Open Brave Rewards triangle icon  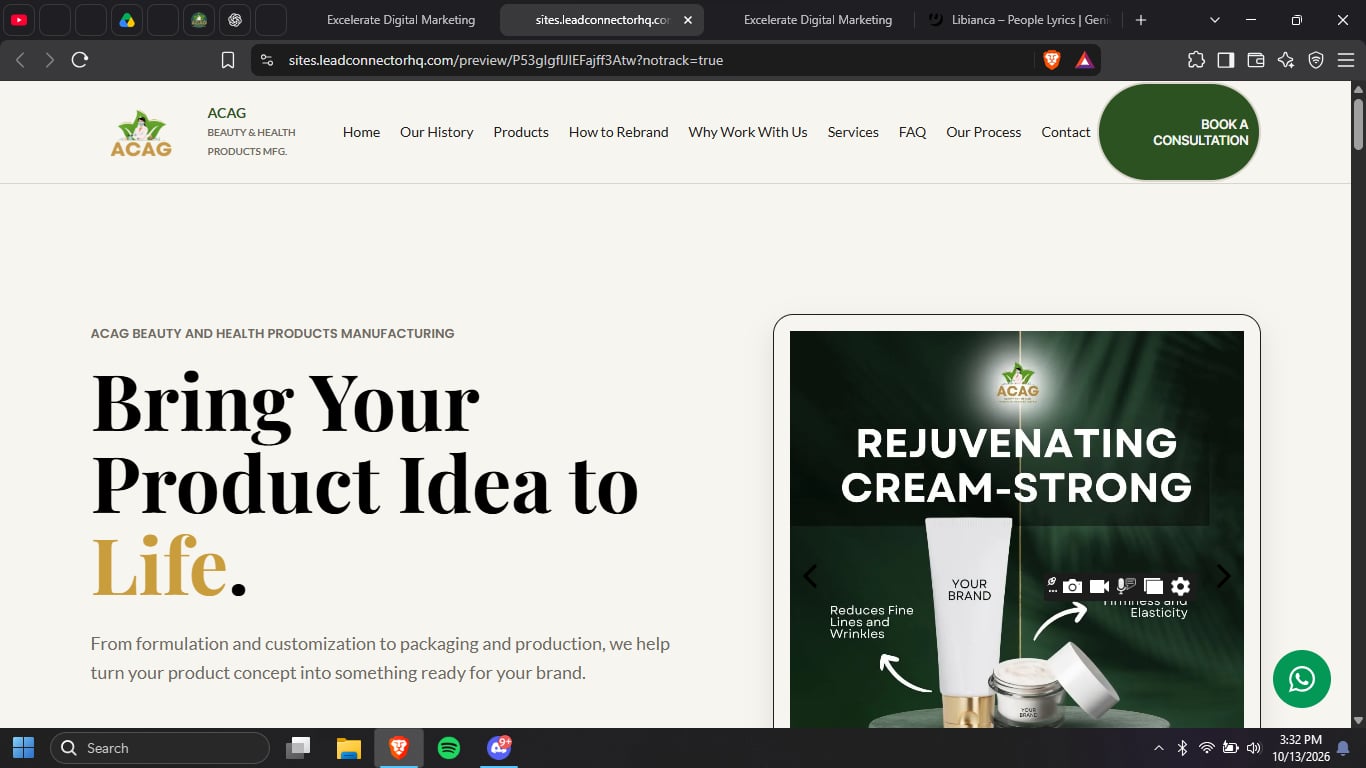point(1085,60)
